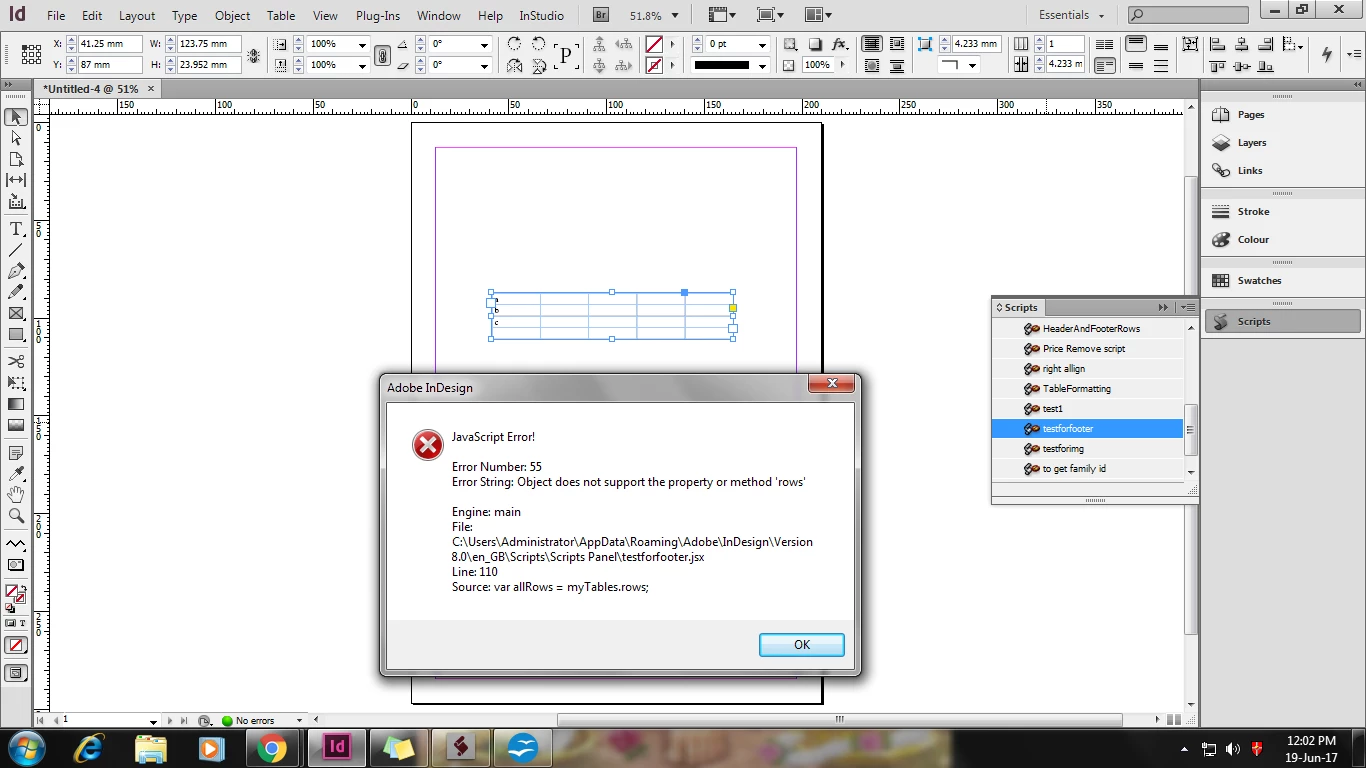Open Adobe Bridge via Br icon
The image size is (1366, 768).
coord(600,15)
